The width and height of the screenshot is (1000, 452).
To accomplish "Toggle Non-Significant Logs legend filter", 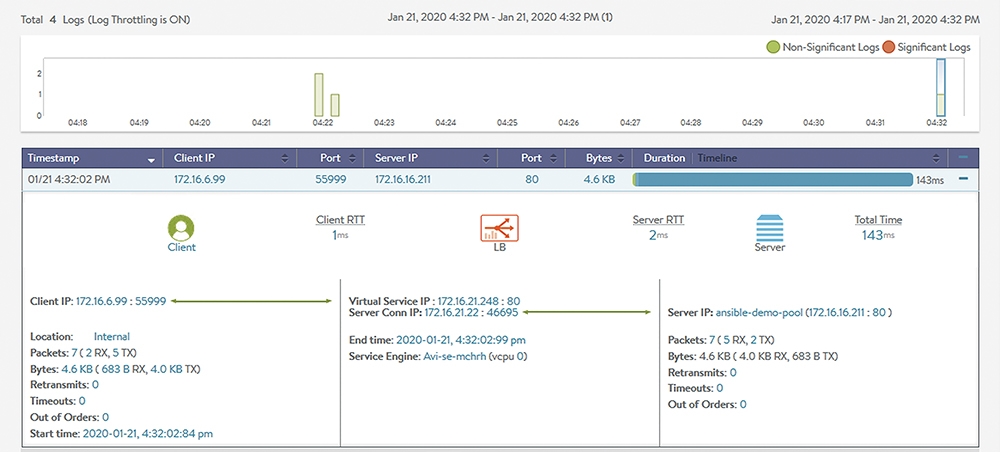I will tap(823, 47).
